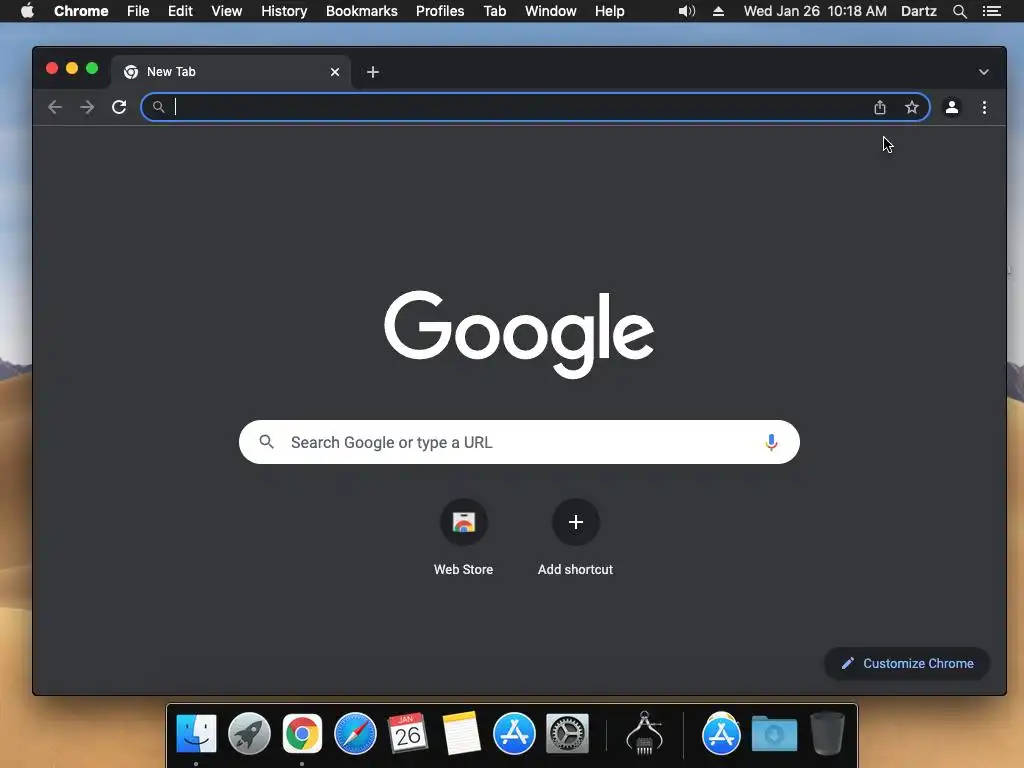Image resolution: width=1024 pixels, height=768 pixels.
Task: Open the Bookmarks menu
Action: [x=362, y=11]
